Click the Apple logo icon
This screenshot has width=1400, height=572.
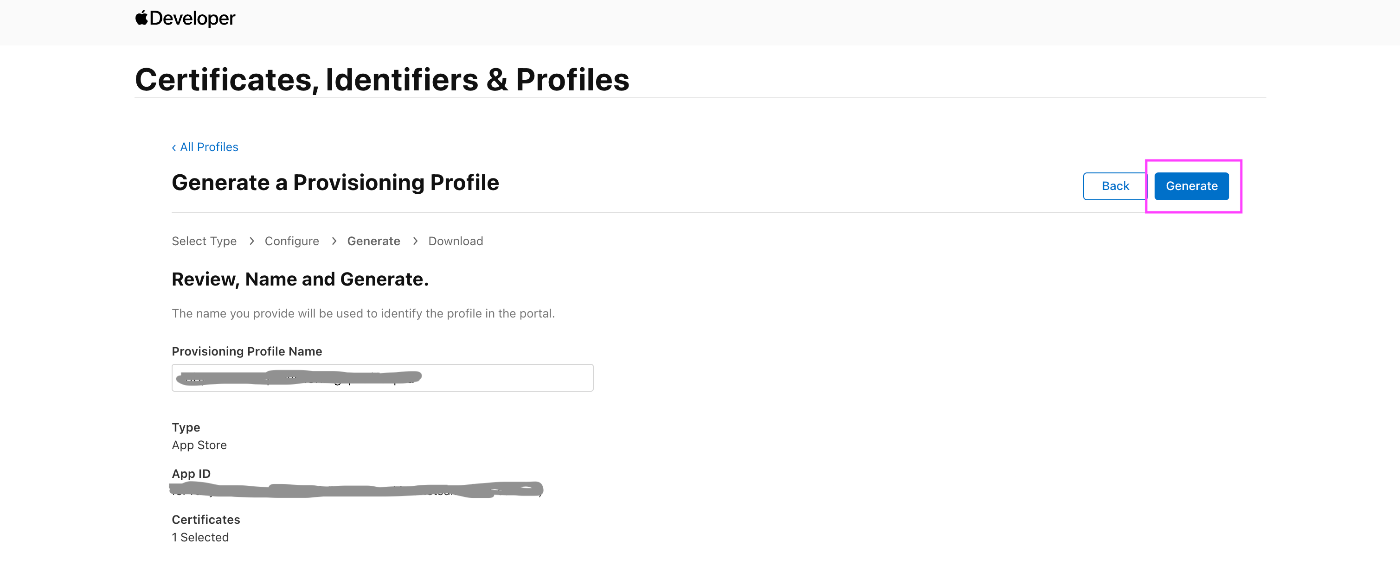coord(142,18)
